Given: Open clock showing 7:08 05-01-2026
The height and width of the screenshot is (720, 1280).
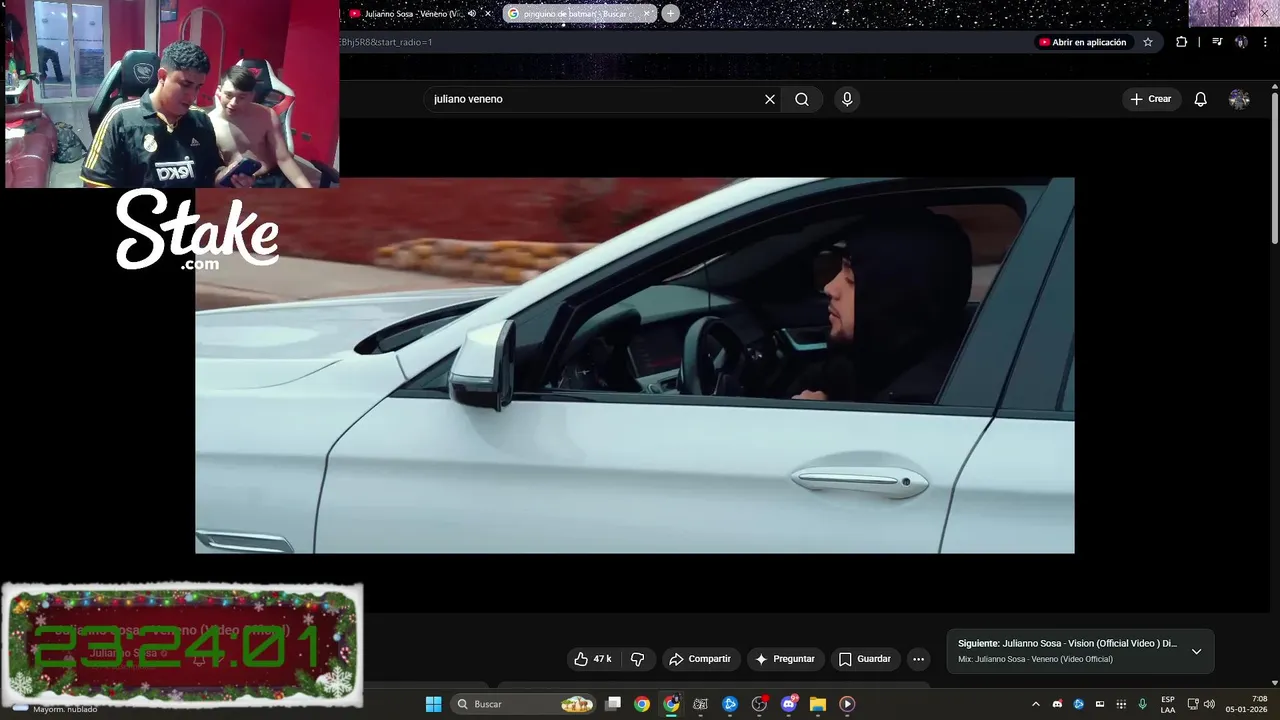Looking at the screenshot, I should 1246,704.
